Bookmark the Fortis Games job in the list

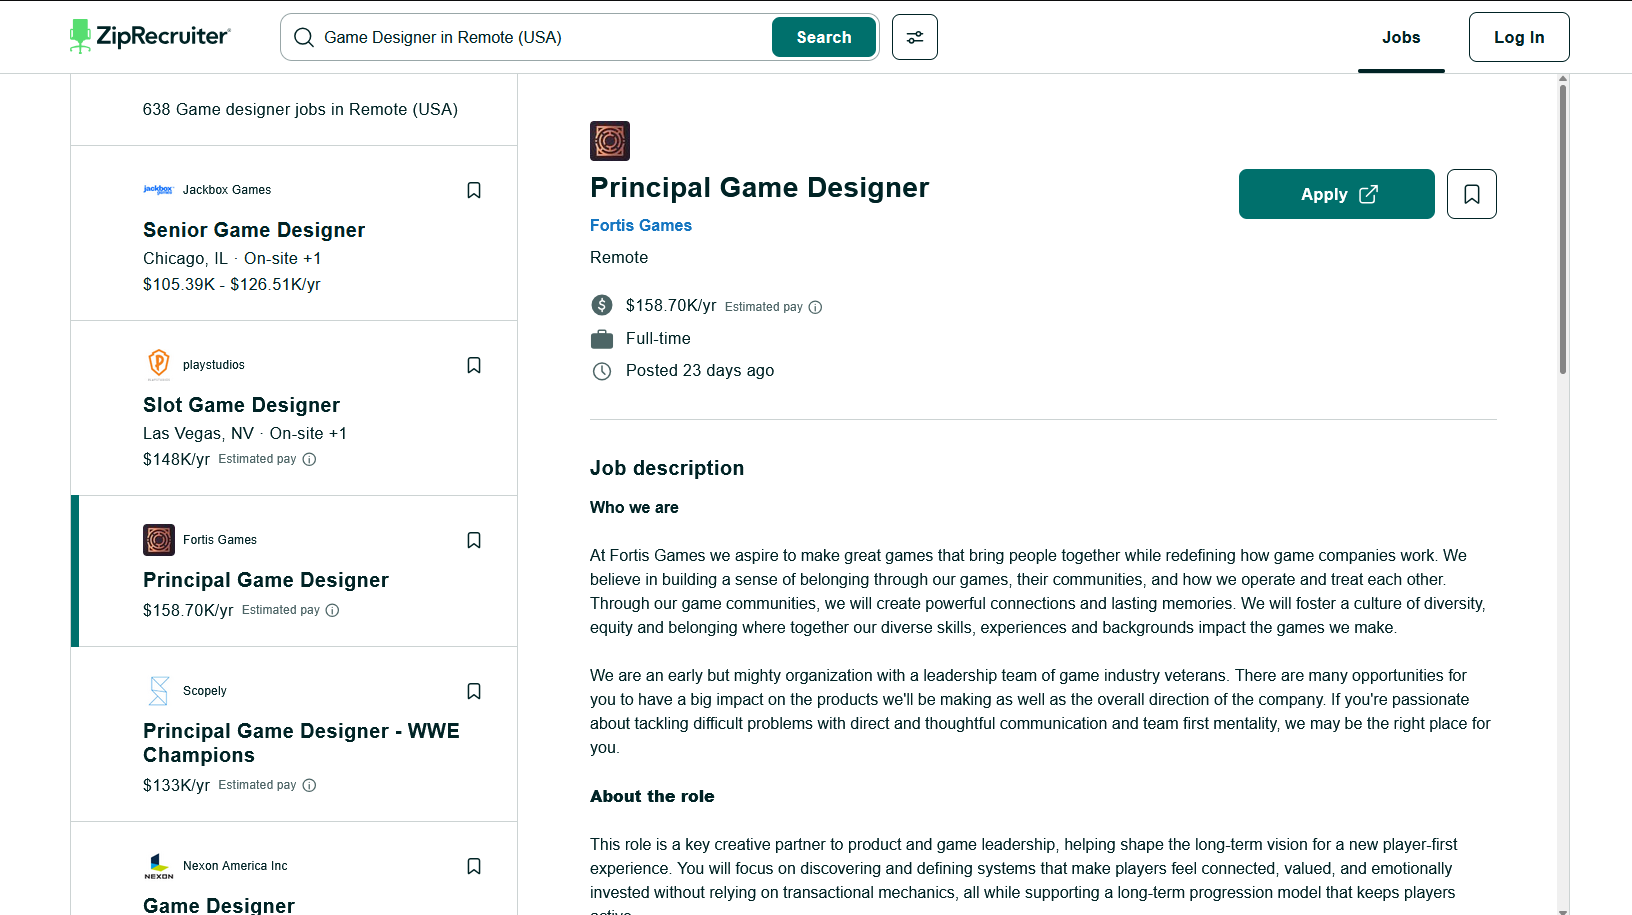tap(474, 540)
